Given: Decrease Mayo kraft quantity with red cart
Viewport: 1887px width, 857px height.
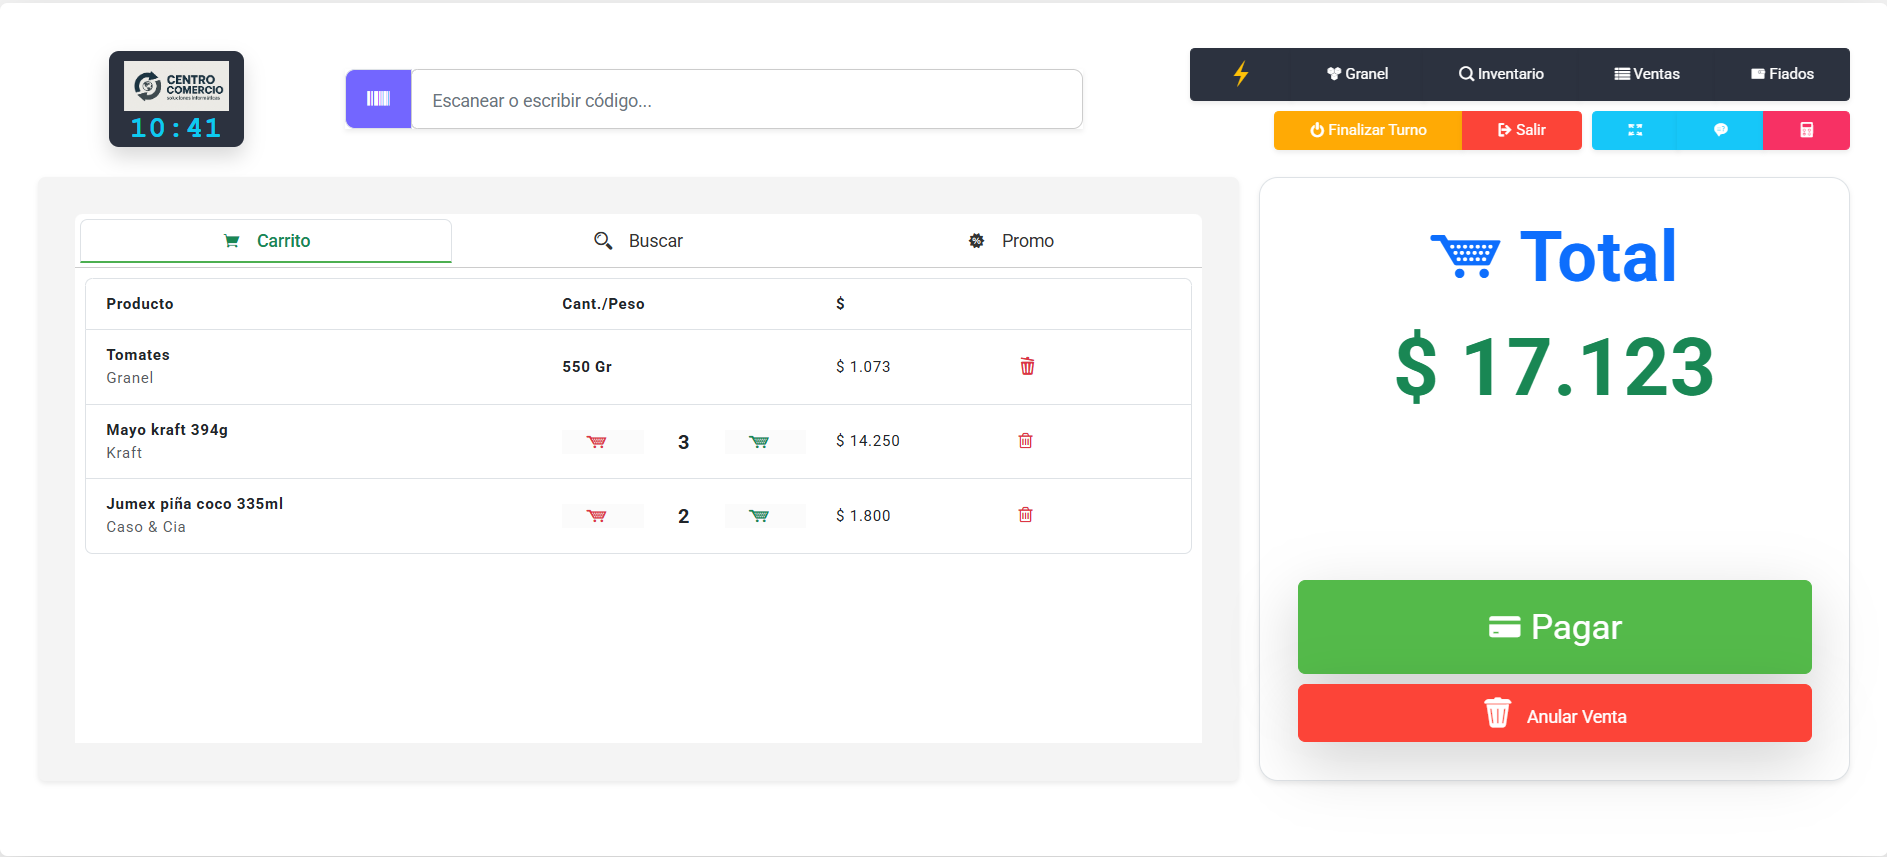Looking at the screenshot, I should (x=597, y=442).
